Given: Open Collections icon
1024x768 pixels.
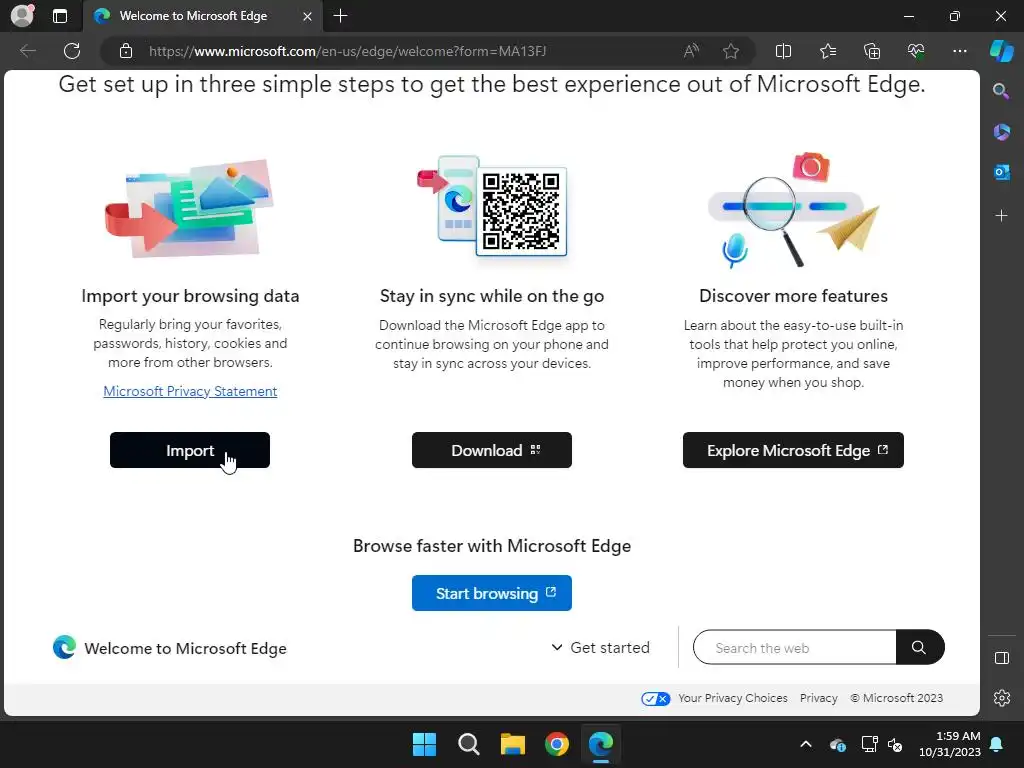Looking at the screenshot, I should (872, 51).
